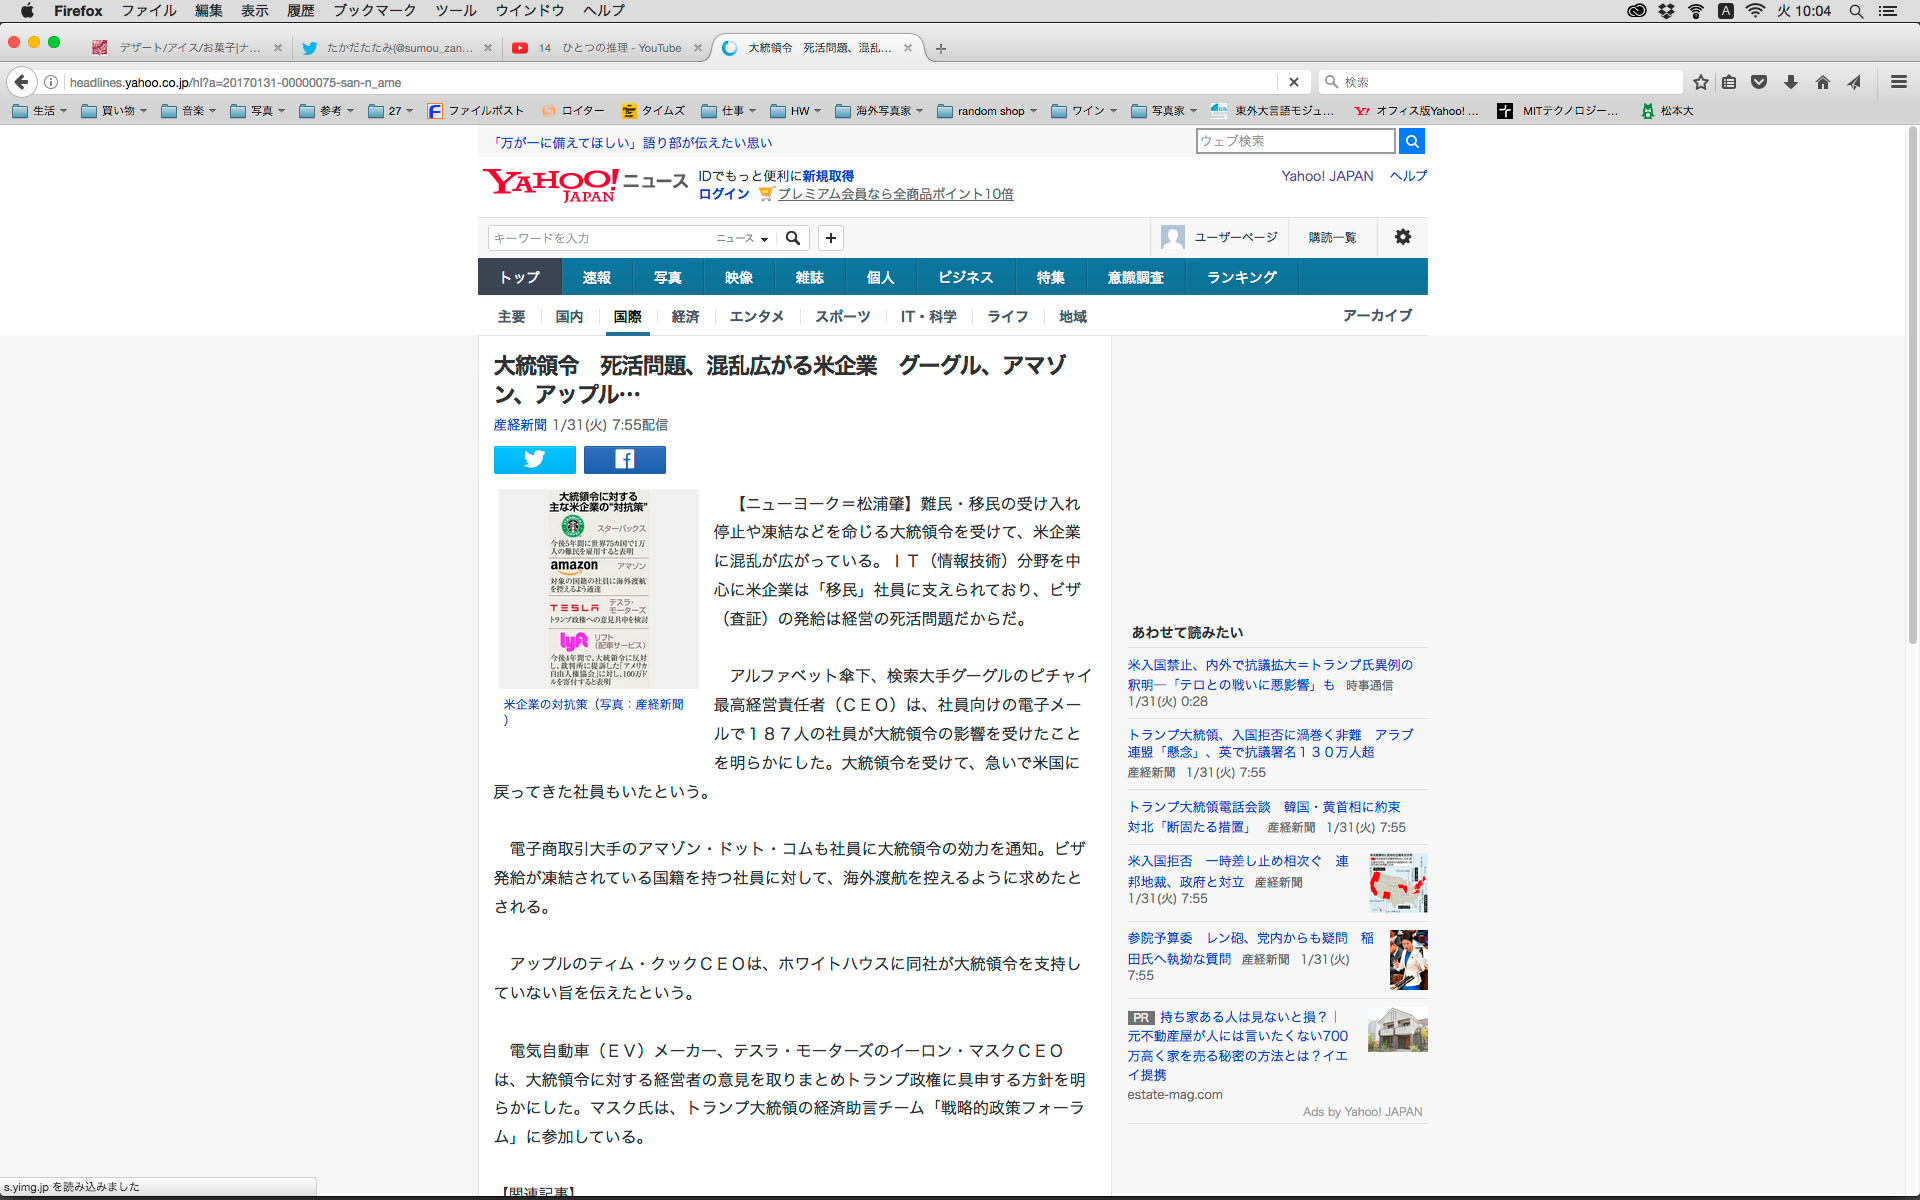
Task: Select the ランキング navigation tab
Action: (x=1241, y=277)
